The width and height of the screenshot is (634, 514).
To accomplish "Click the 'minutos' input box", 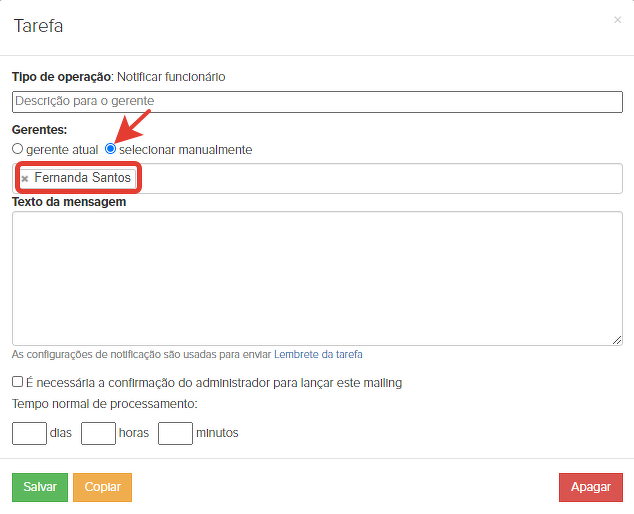I will [x=175, y=433].
